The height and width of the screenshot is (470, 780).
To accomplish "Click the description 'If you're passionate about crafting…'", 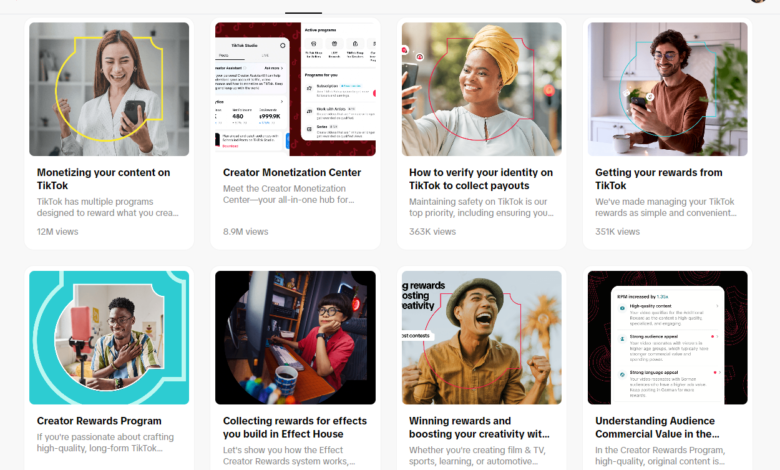I will (x=105, y=442).
